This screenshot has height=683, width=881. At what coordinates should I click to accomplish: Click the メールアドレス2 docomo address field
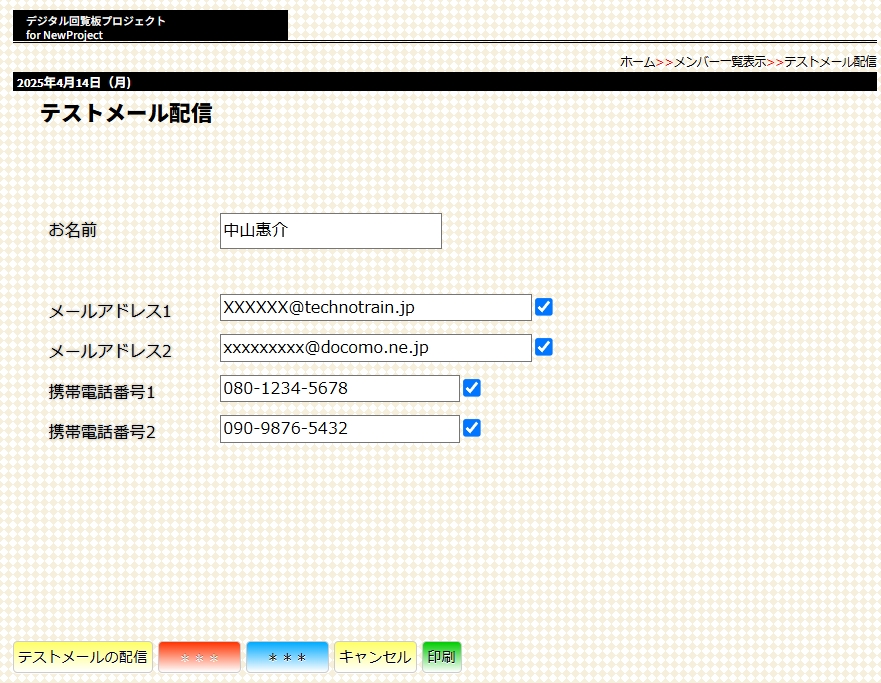tap(376, 348)
